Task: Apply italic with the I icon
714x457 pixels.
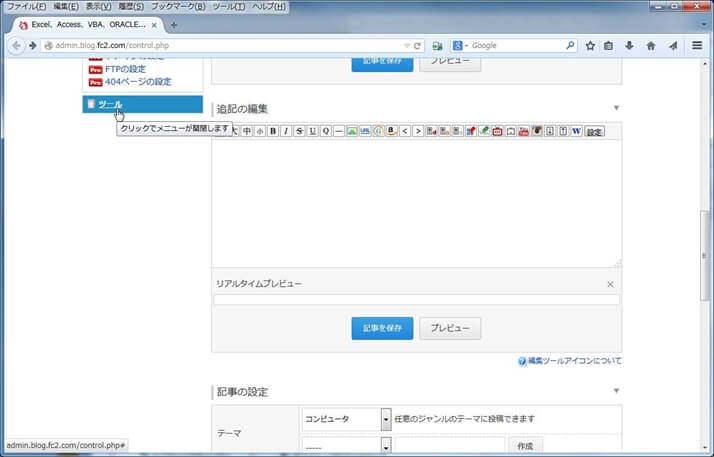Action: tap(286, 131)
